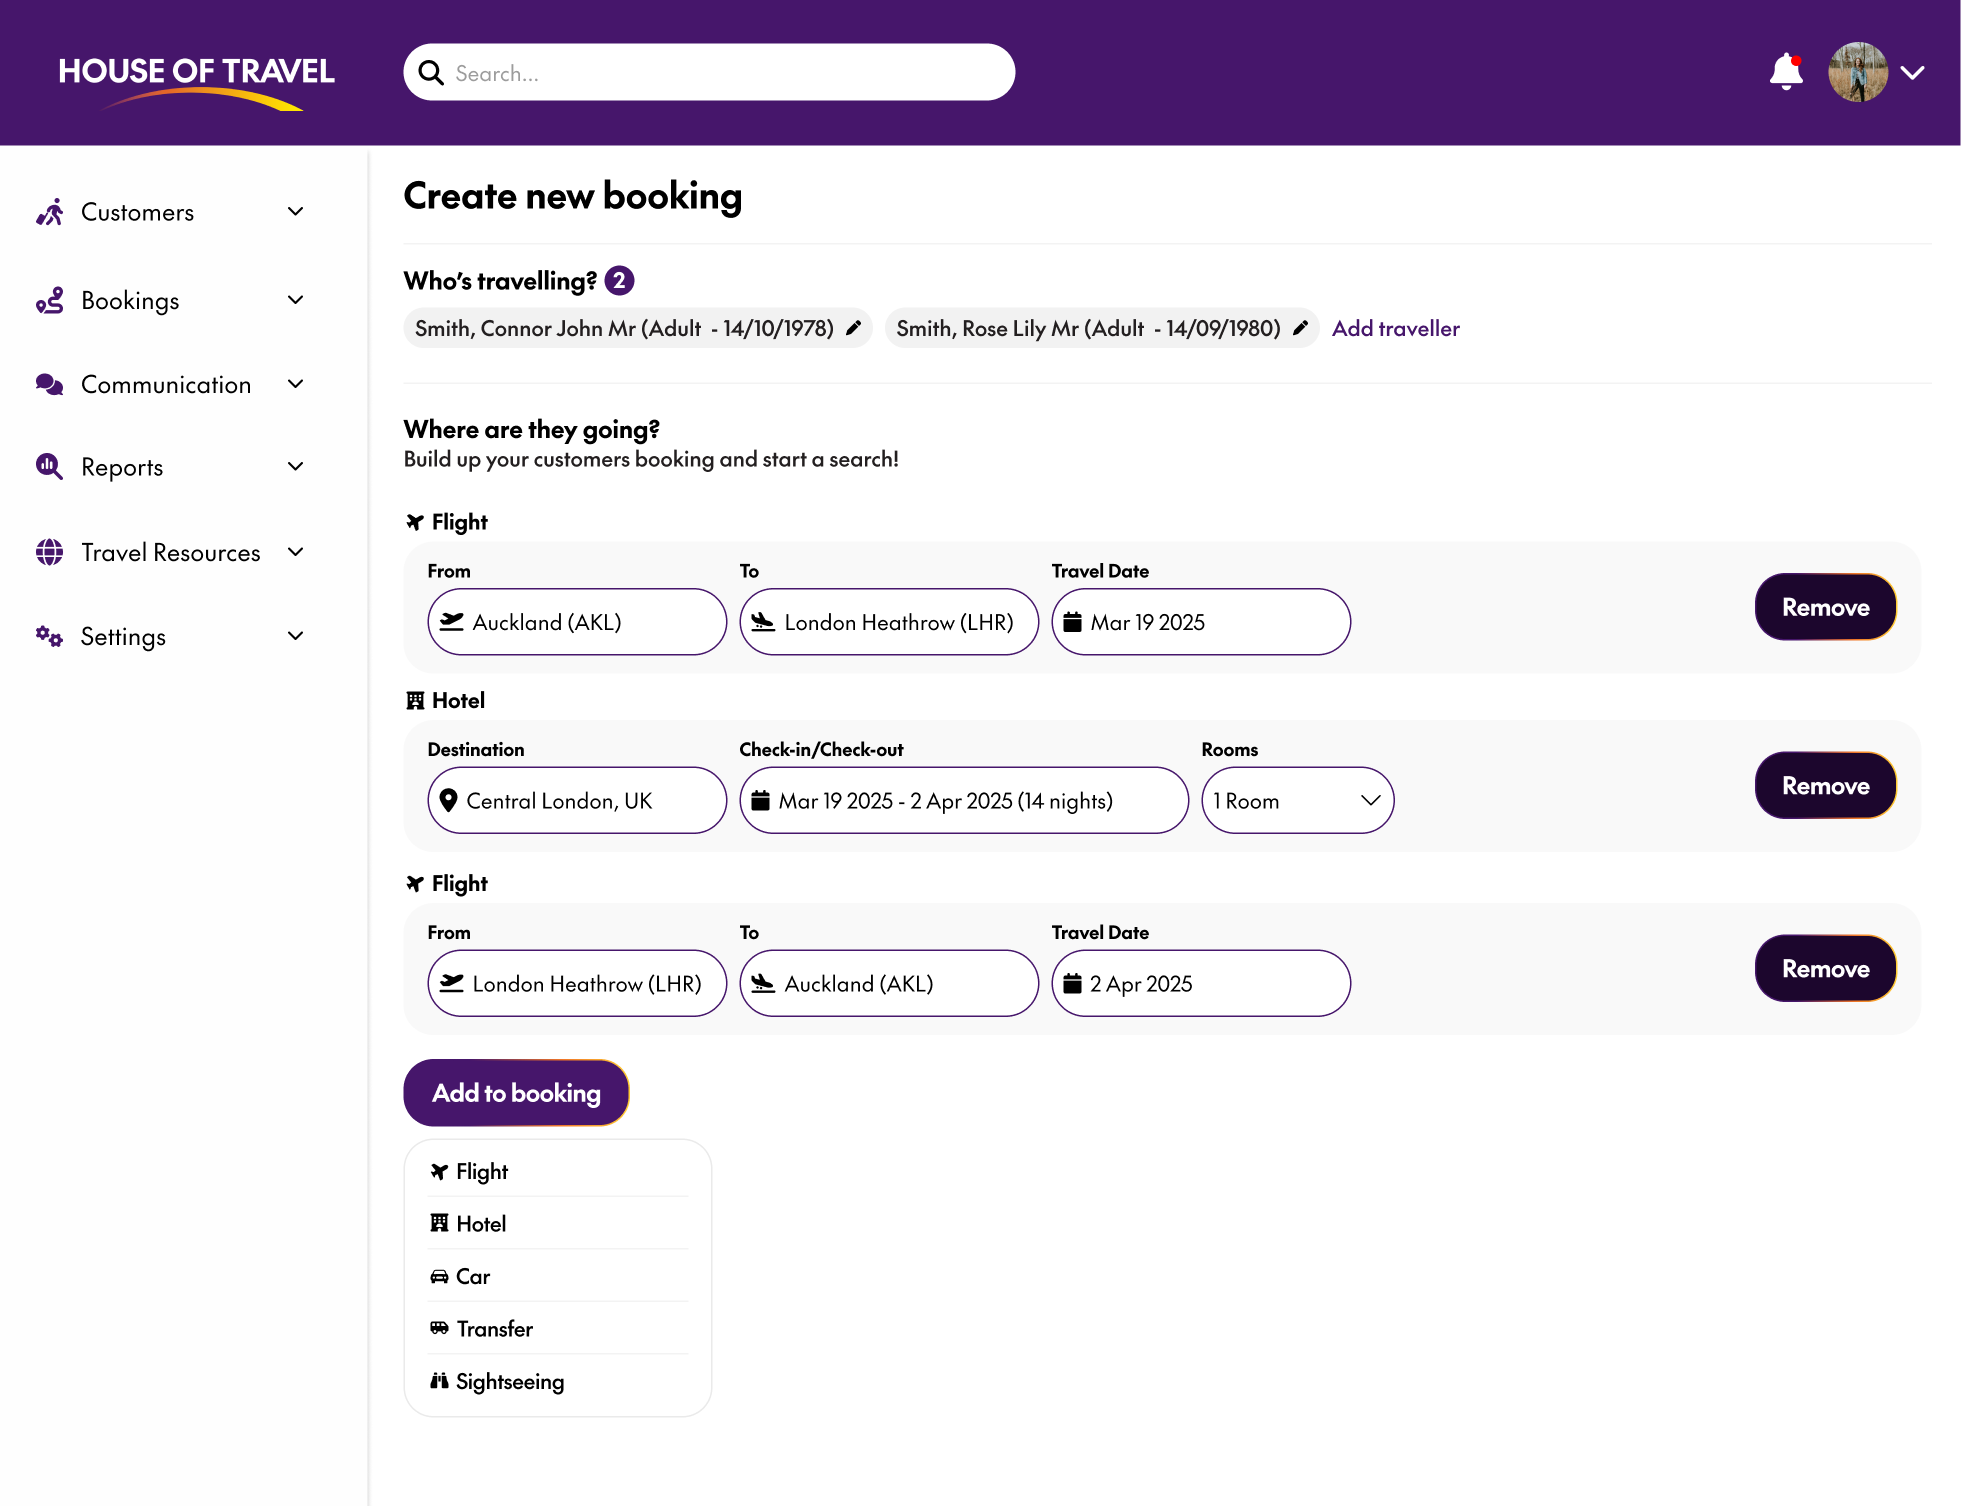Click the Settings gears icon
Viewport: 1961px width, 1506px height.
pos(50,636)
